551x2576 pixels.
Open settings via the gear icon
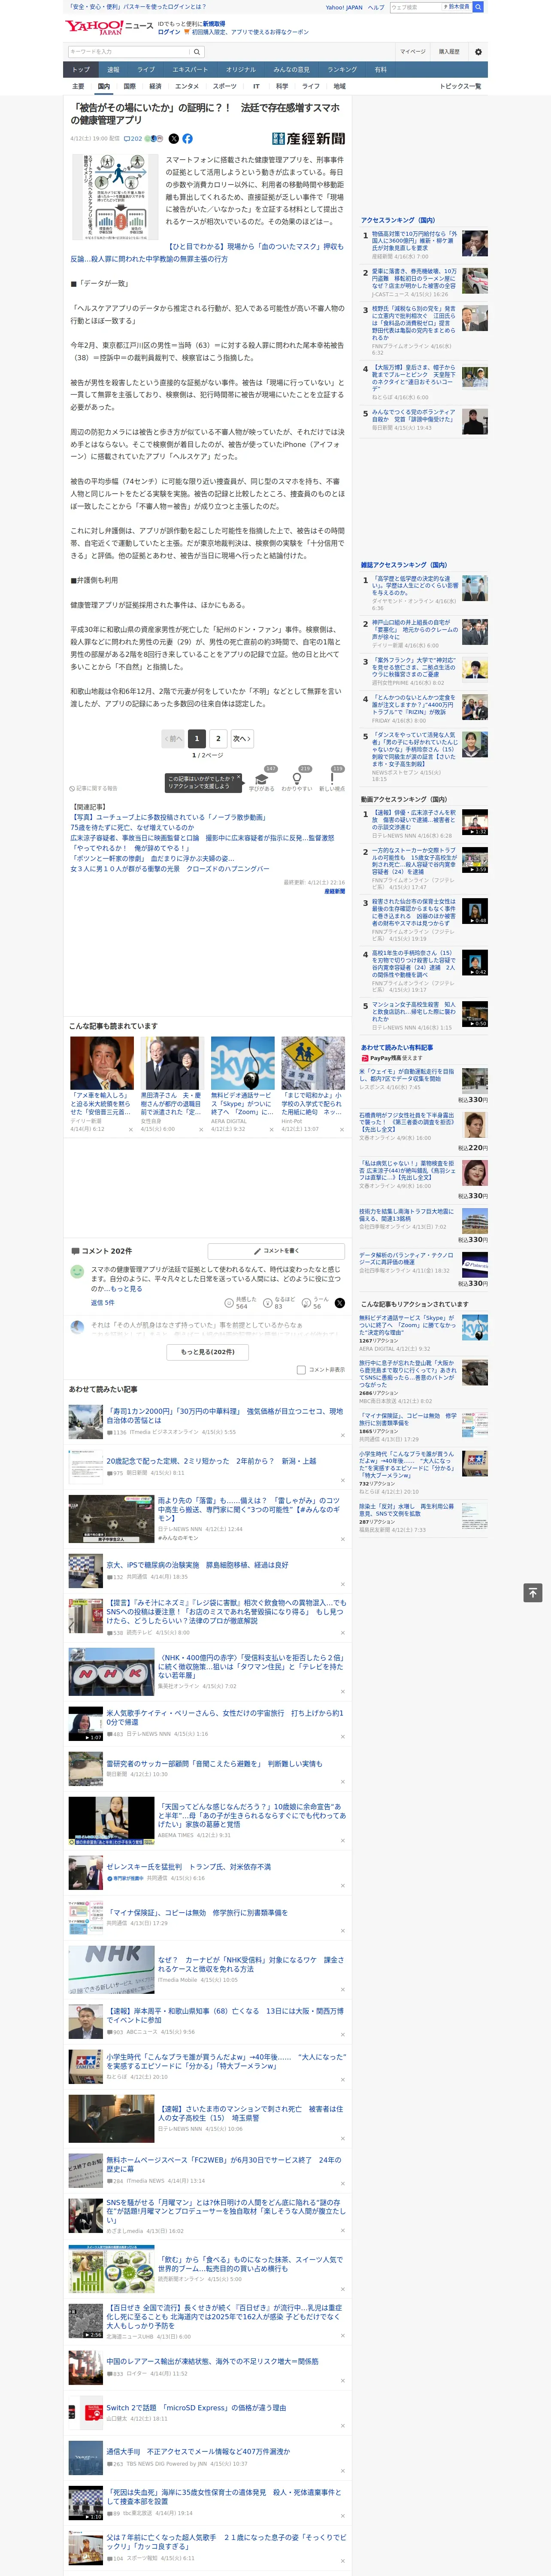478,52
